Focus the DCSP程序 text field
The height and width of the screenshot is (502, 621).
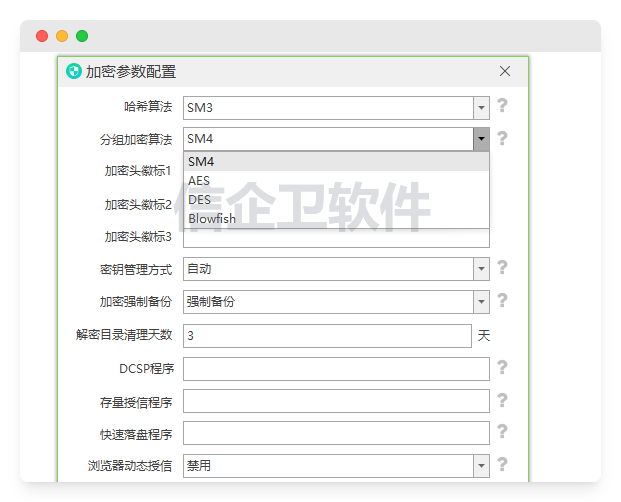336,369
